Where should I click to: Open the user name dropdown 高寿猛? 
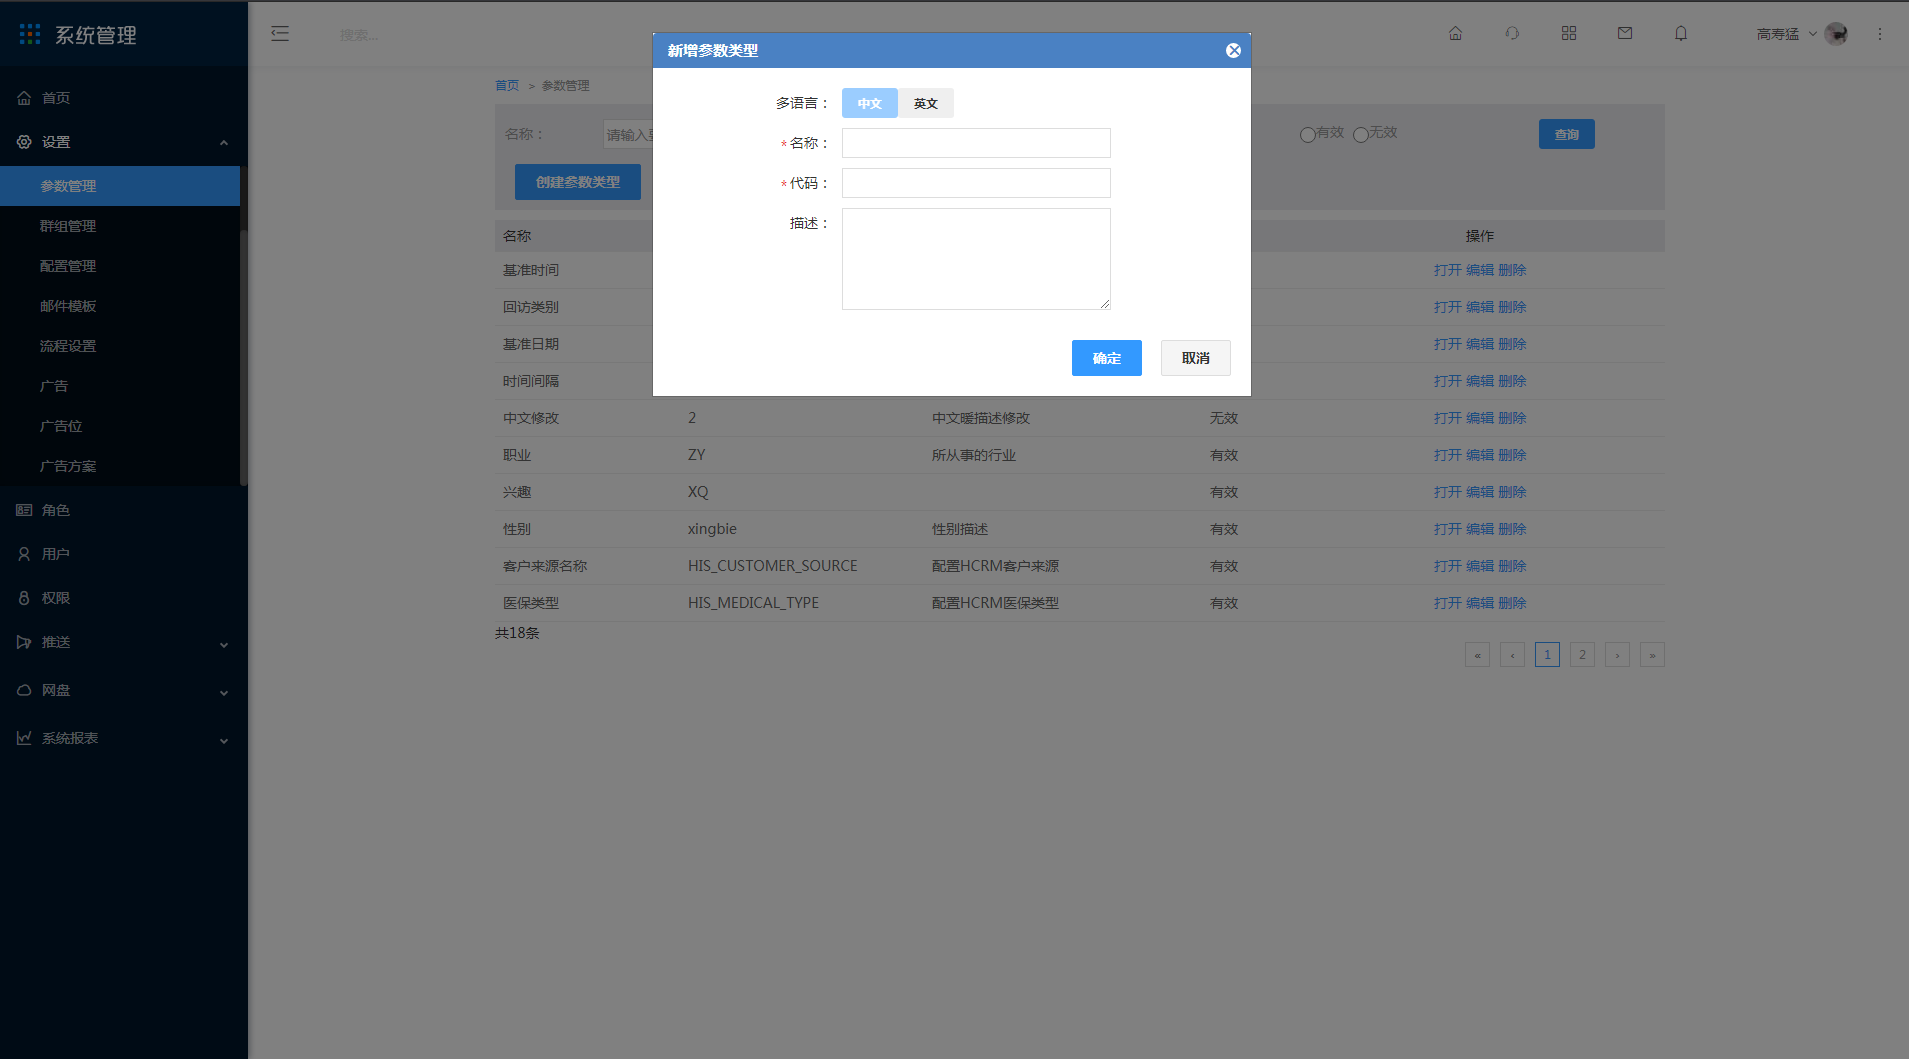pos(1787,34)
